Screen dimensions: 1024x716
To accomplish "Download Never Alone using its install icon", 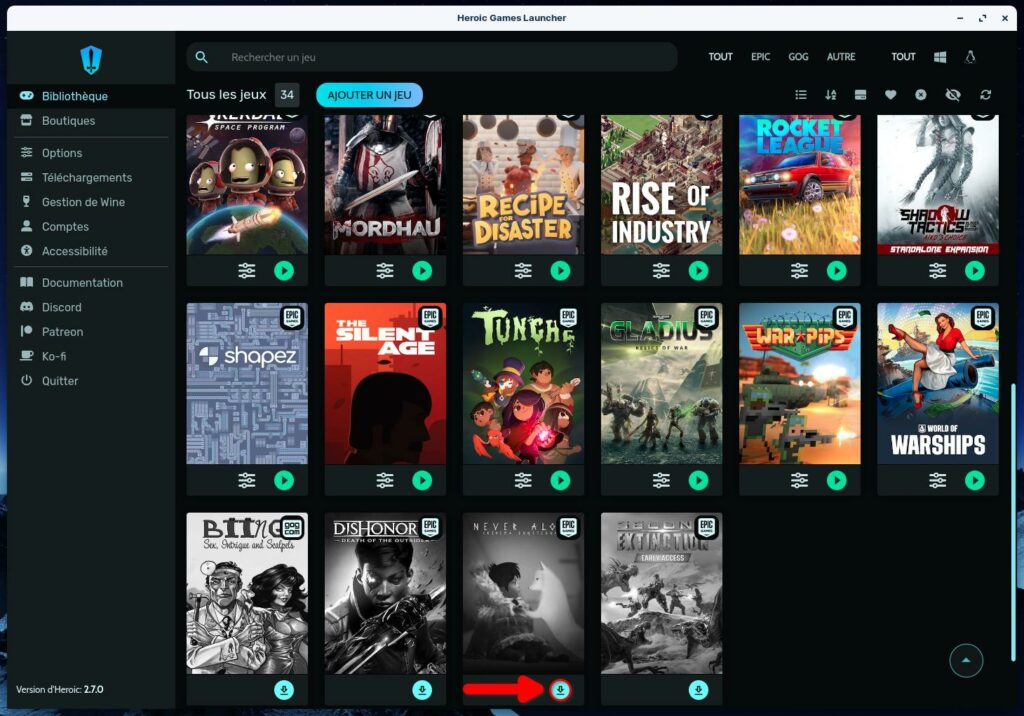I will [560, 690].
